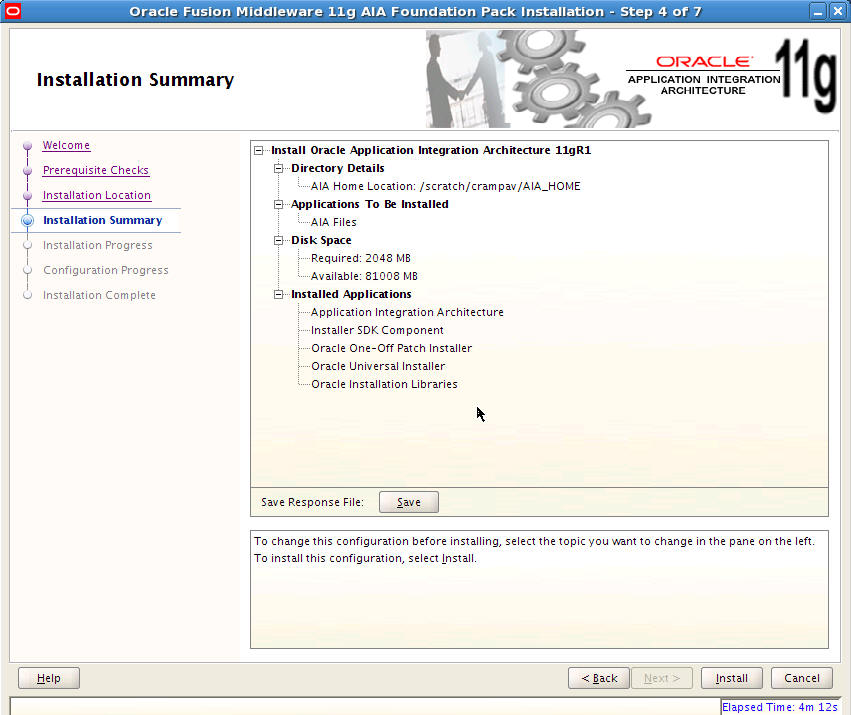Collapse the Disk Space node
The image size is (851, 715).
click(x=278, y=240)
